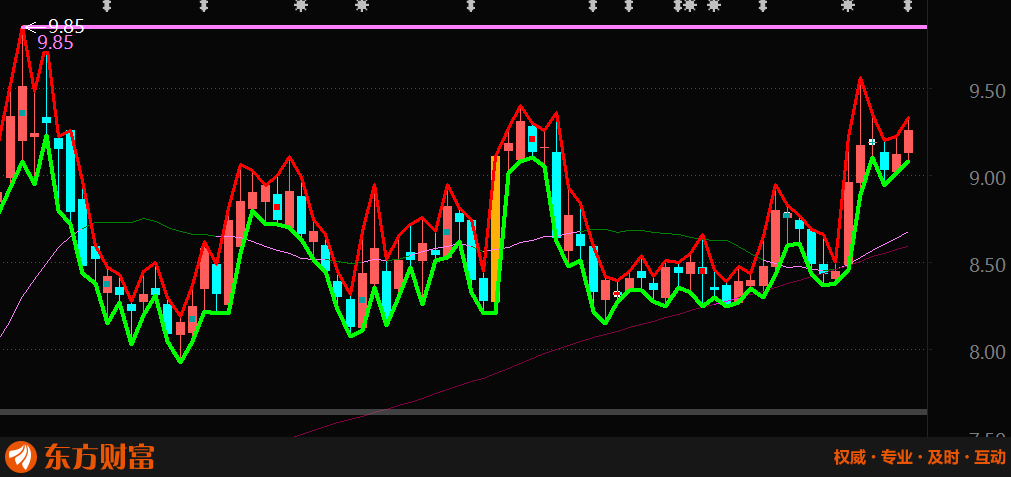Click the star marker touching an arrow marker
Viewport: 1011px width, 477px height.
(x=690, y=6)
